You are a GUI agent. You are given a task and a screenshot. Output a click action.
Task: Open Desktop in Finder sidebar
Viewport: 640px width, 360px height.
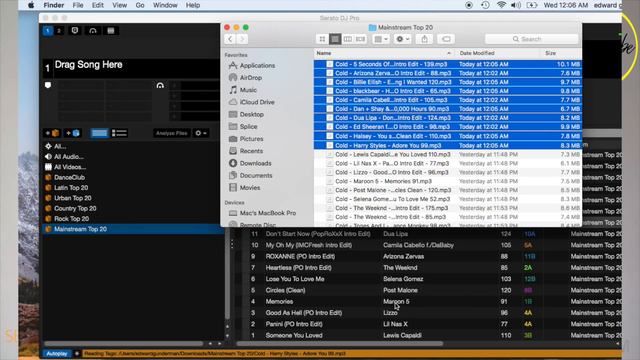(251, 114)
